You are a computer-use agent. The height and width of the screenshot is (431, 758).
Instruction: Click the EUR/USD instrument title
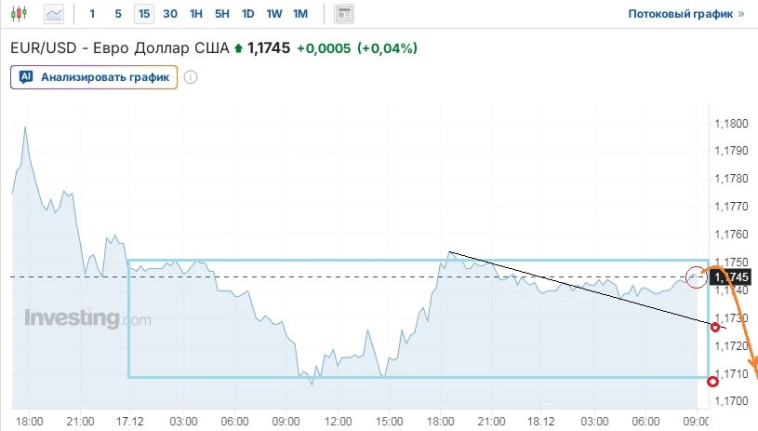tap(118, 48)
